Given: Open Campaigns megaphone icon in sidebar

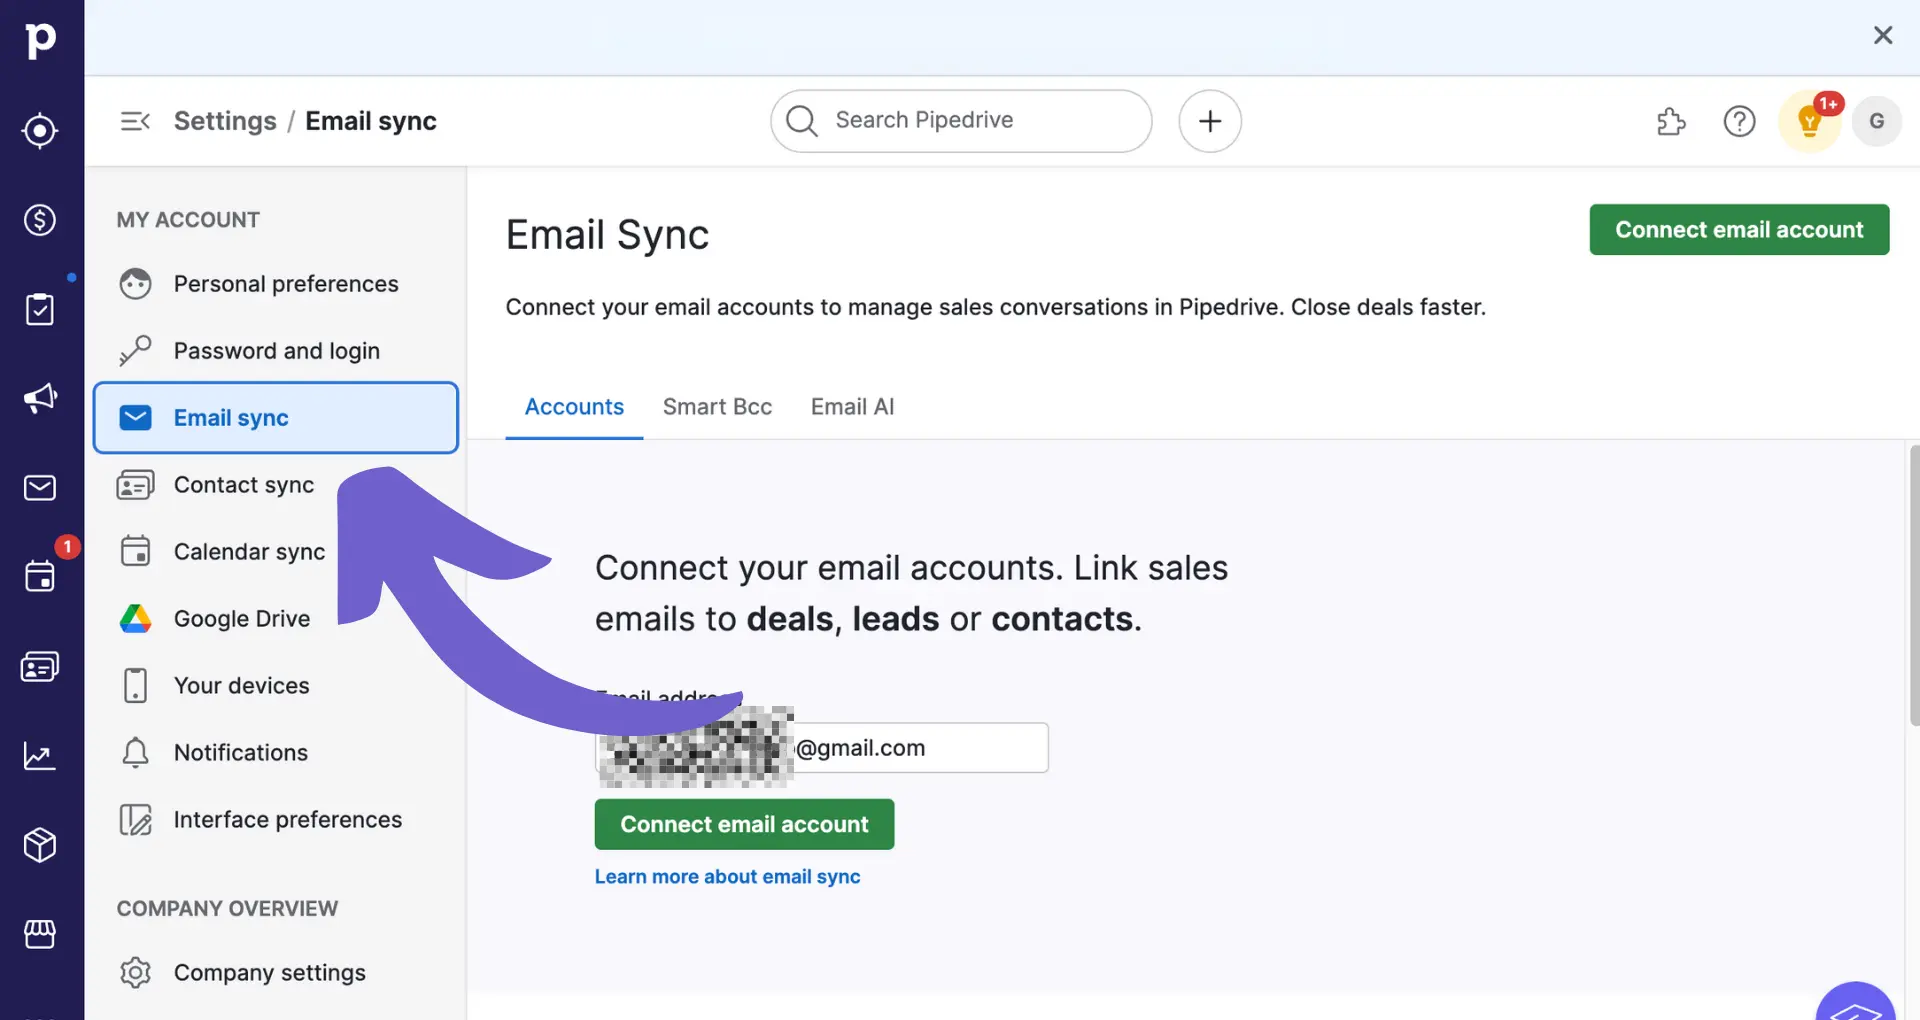Looking at the screenshot, I should 40,398.
